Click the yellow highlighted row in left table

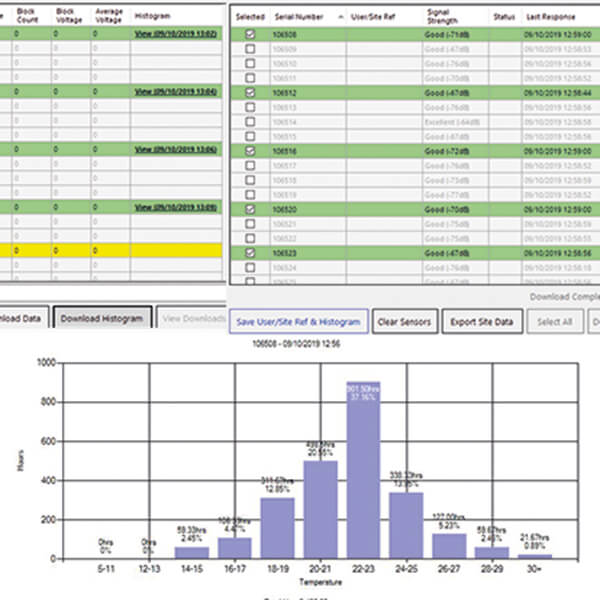point(110,252)
